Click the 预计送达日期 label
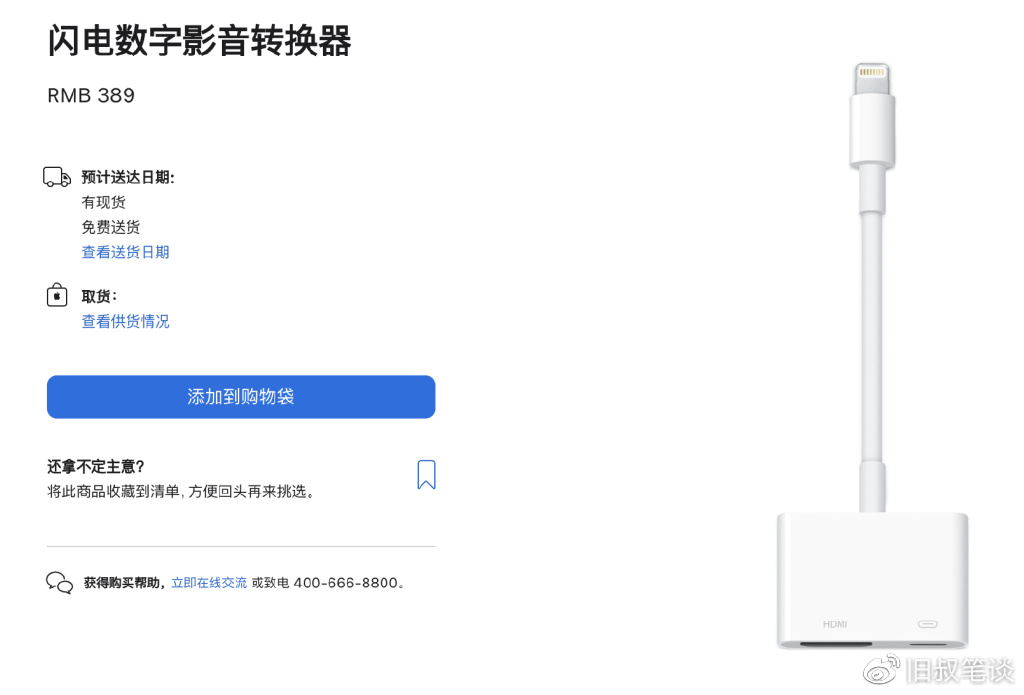Viewport: 1024px width, 695px height. (128, 178)
